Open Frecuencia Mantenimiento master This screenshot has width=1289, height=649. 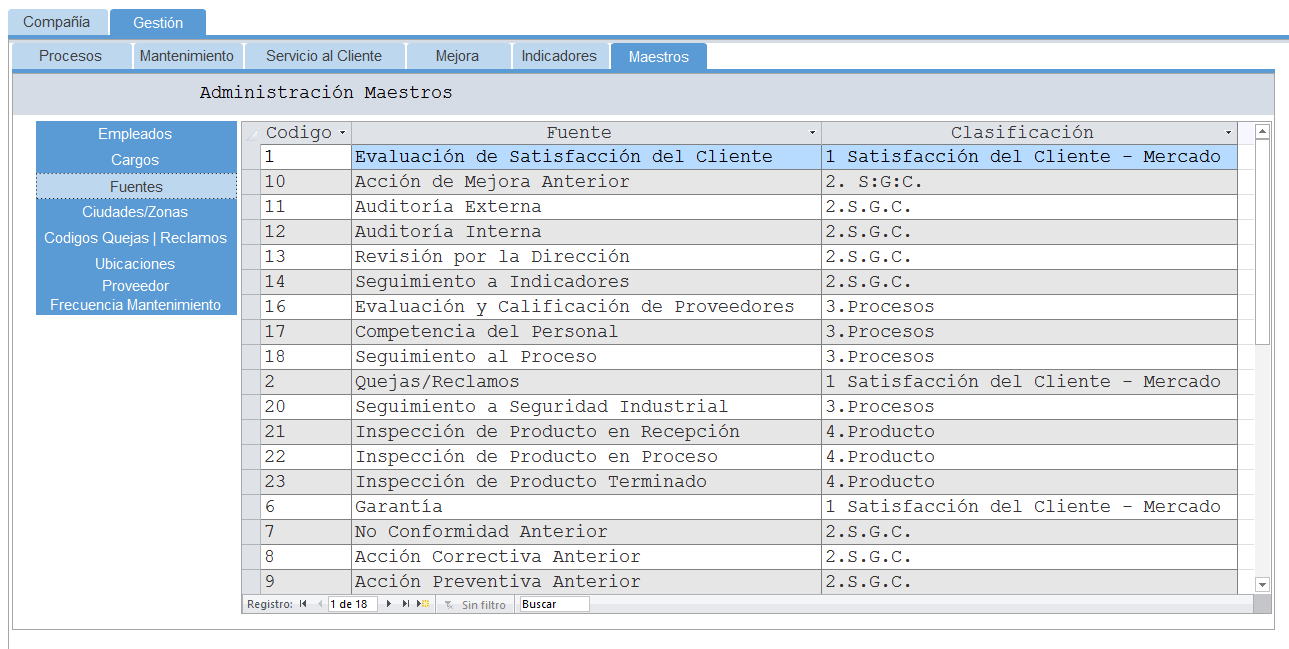coord(135,305)
